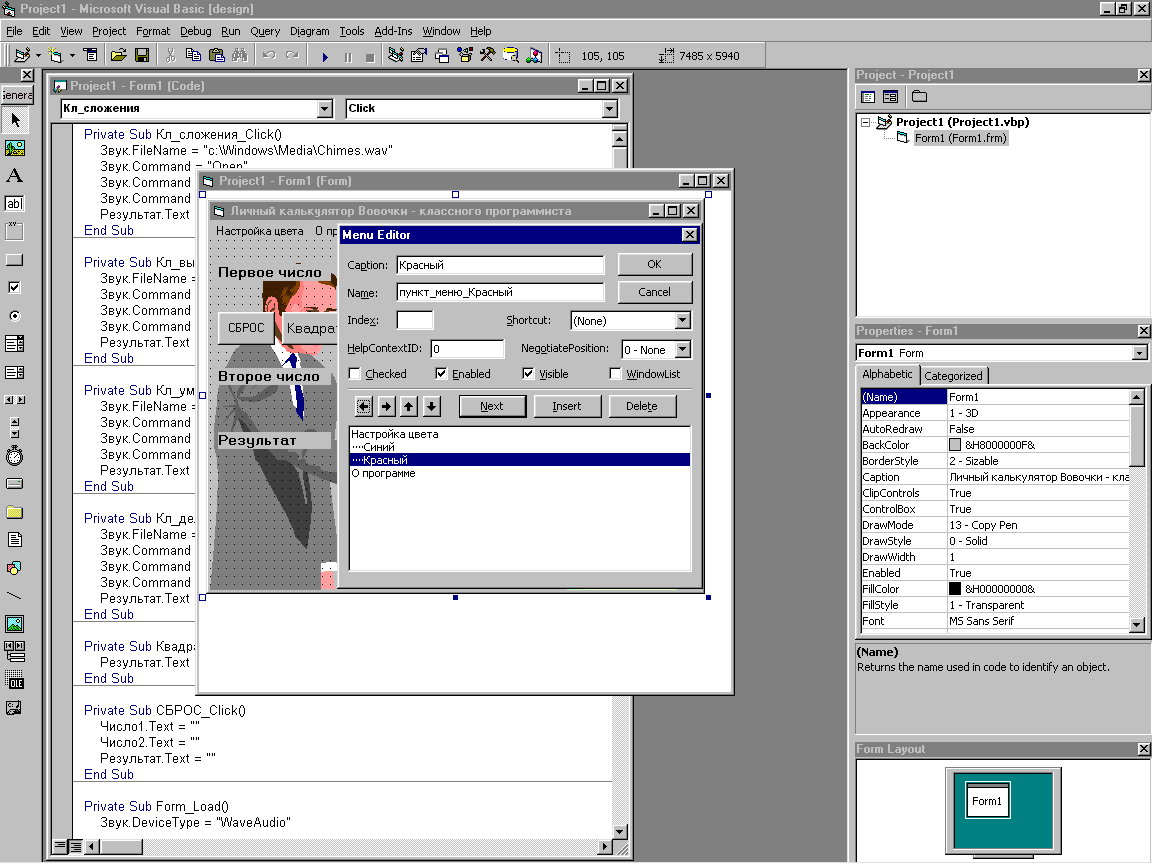Open the Shortcut dropdown list
1152x864 pixels.
click(x=682, y=321)
